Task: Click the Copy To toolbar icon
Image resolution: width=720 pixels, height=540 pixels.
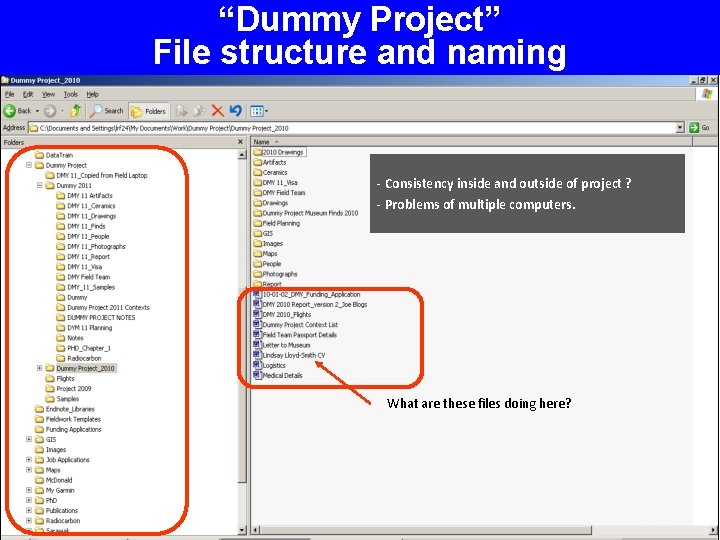Action: [x=199, y=111]
